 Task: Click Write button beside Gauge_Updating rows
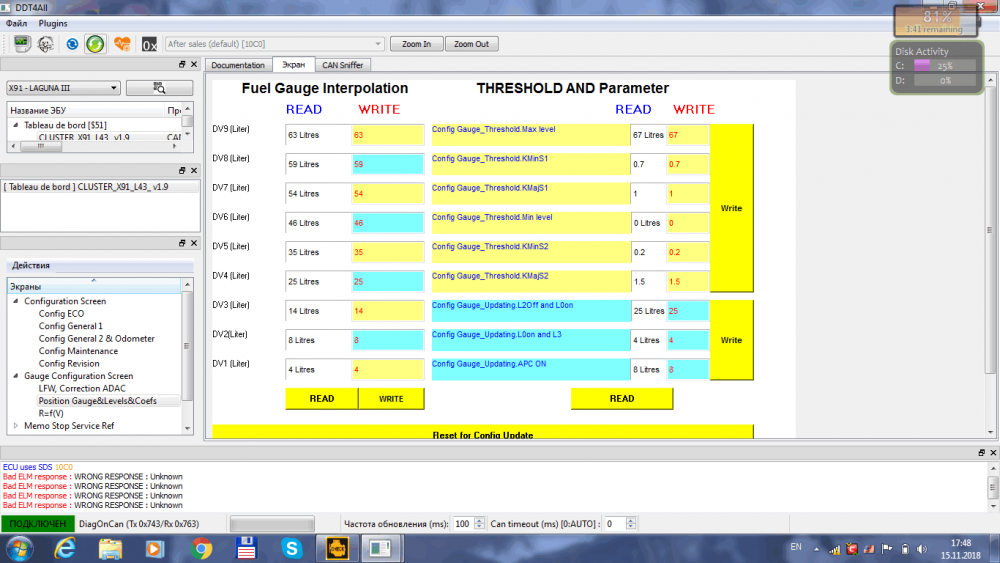point(732,340)
